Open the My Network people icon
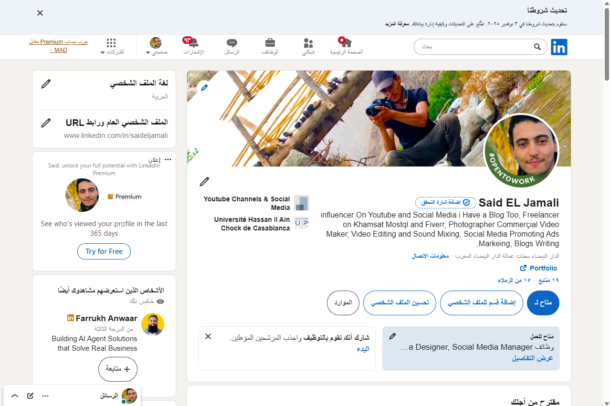Screen dimensions: 610x406 [x=308, y=43]
